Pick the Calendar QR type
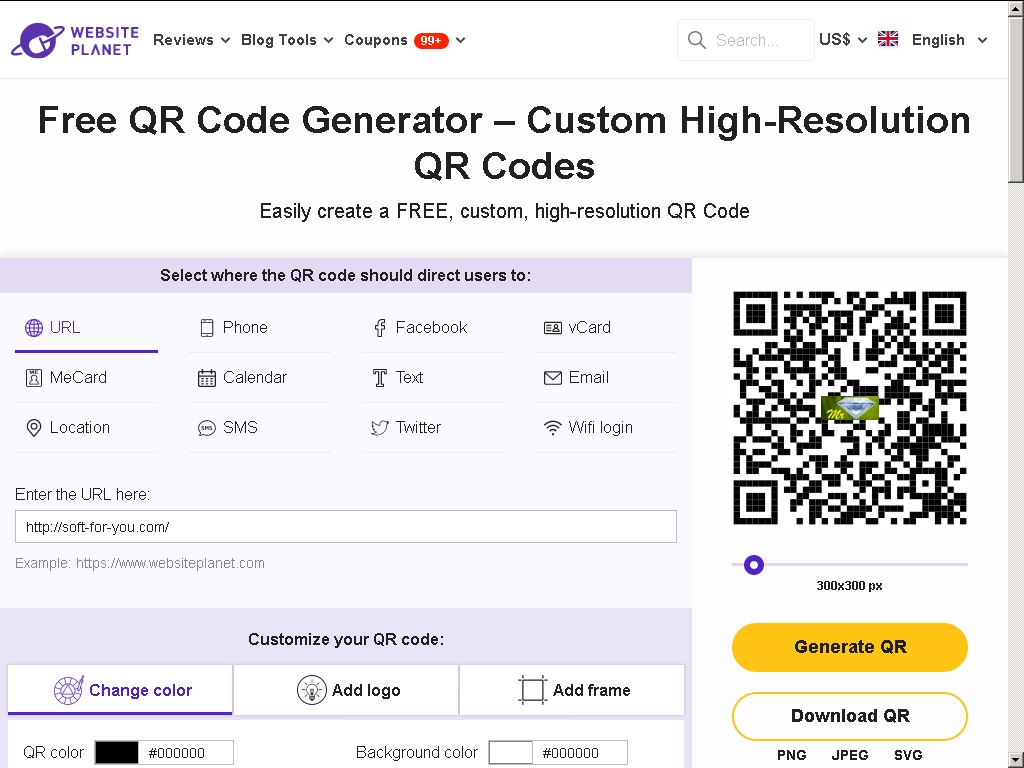 (x=259, y=377)
